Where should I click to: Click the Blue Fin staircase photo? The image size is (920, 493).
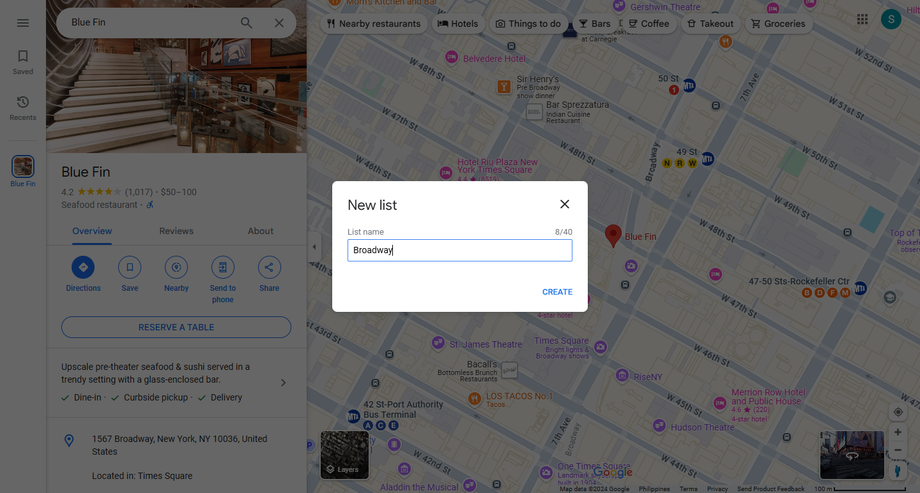coord(176,76)
